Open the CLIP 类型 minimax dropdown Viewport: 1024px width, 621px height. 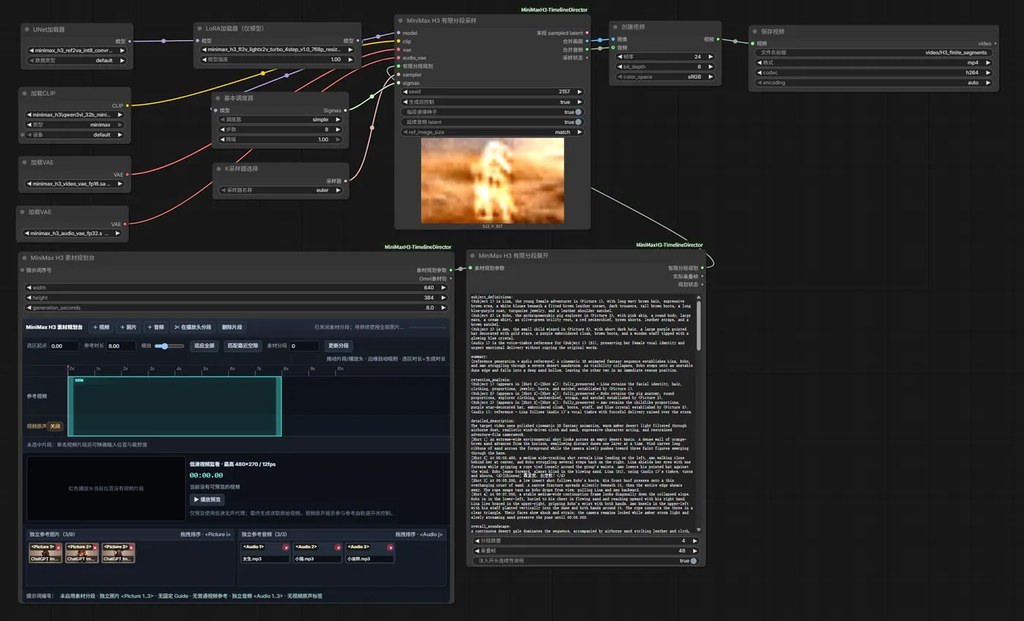point(74,125)
